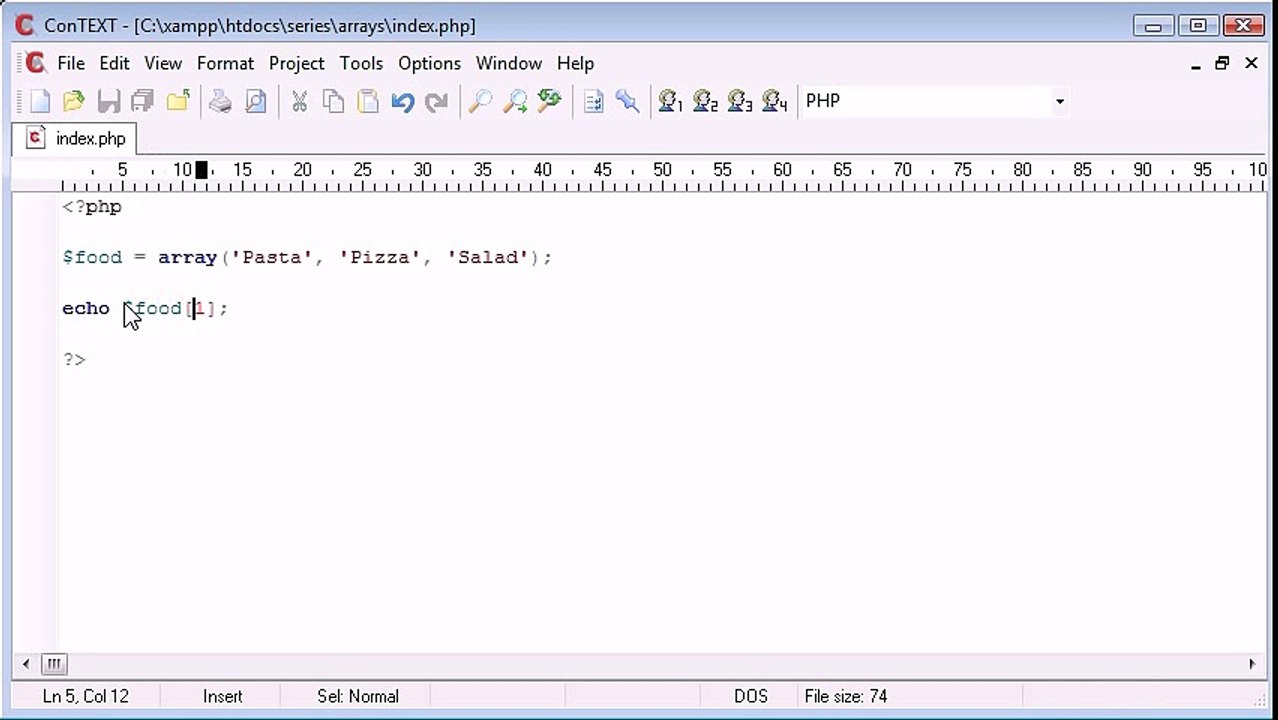The width and height of the screenshot is (1278, 720).
Task: Open the Help menu
Action: [575, 63]
